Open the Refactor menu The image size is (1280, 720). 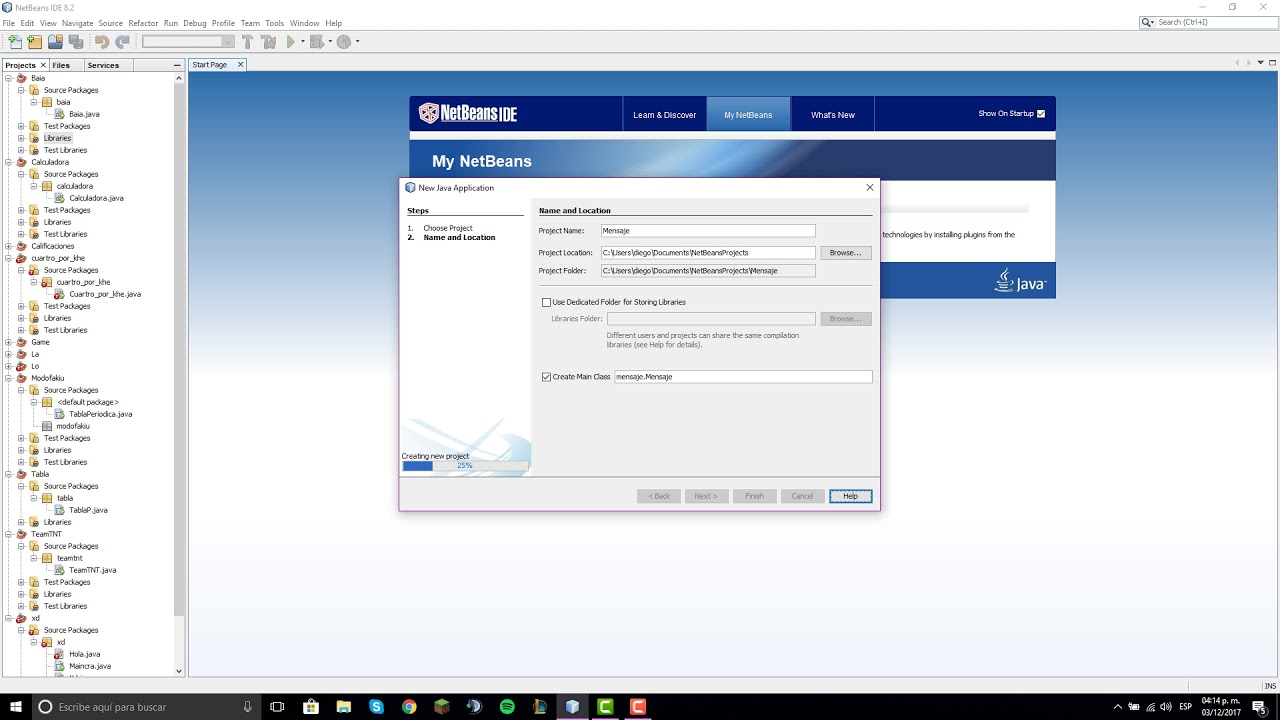pyautogui.click(x=143, y=23)
